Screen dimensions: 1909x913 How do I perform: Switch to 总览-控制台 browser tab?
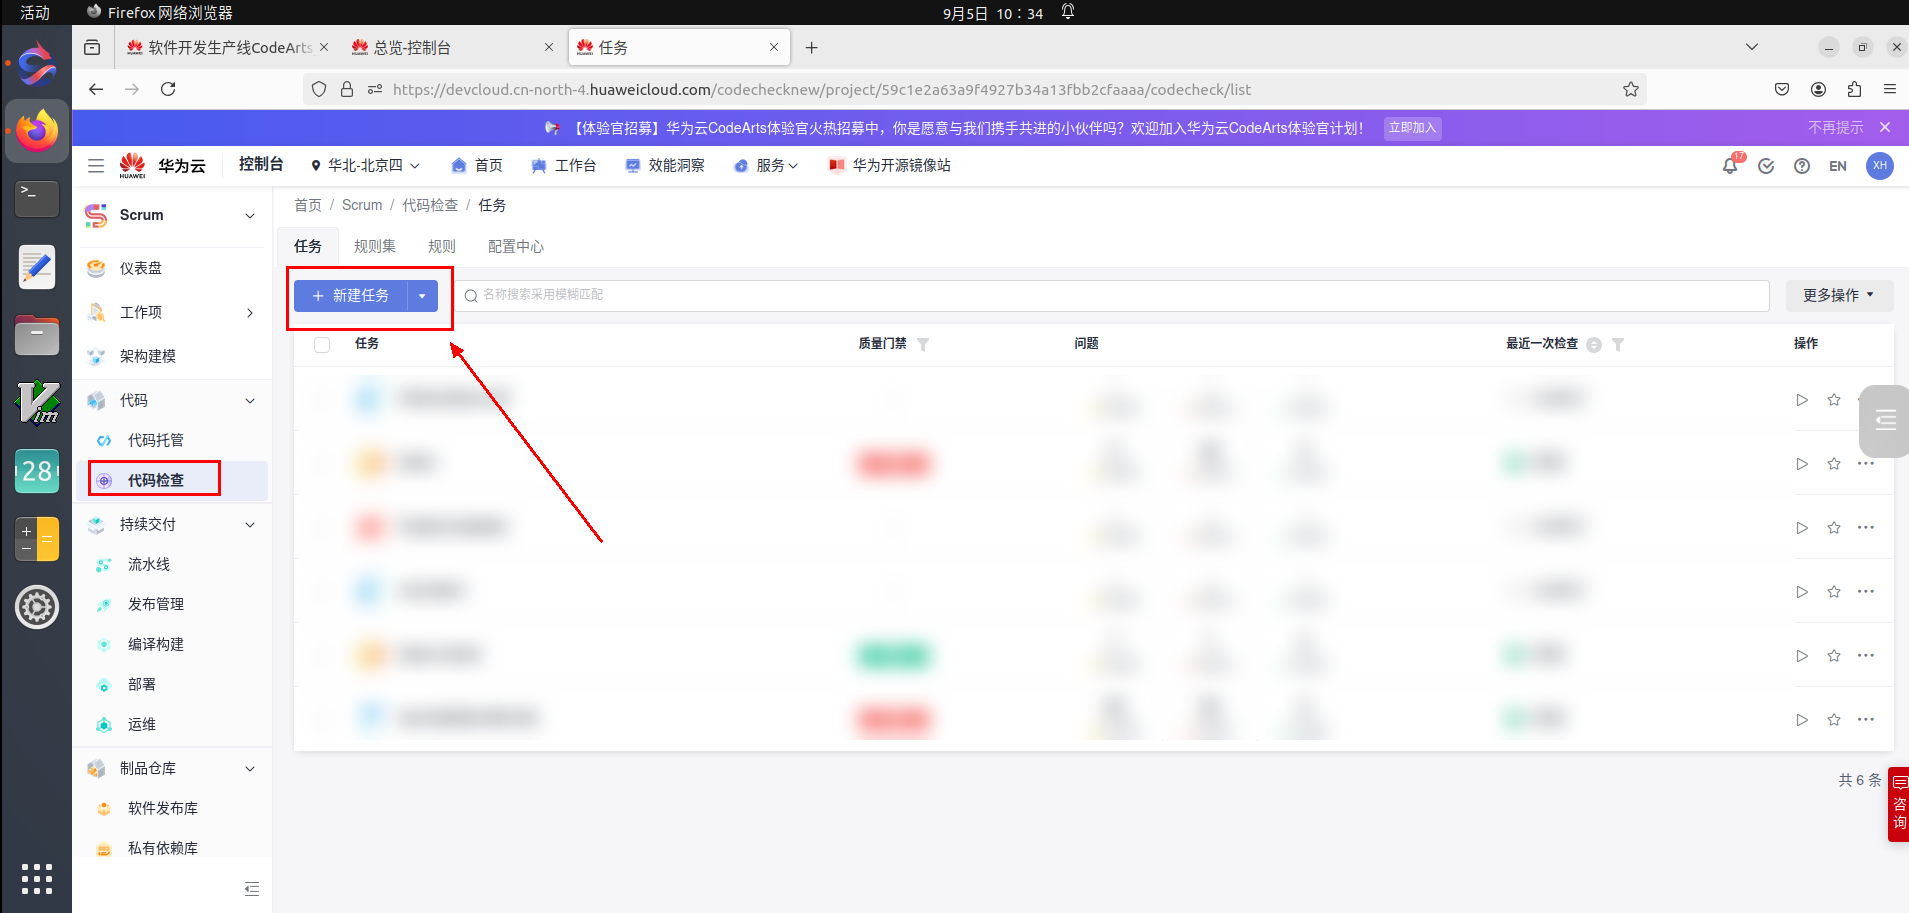[452, 47]
